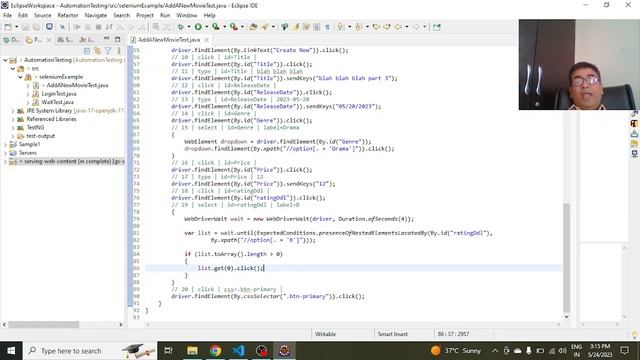Click the Smart Insert status bar field
This screenshot has width=640, height=360.
[x=393, y=334]
